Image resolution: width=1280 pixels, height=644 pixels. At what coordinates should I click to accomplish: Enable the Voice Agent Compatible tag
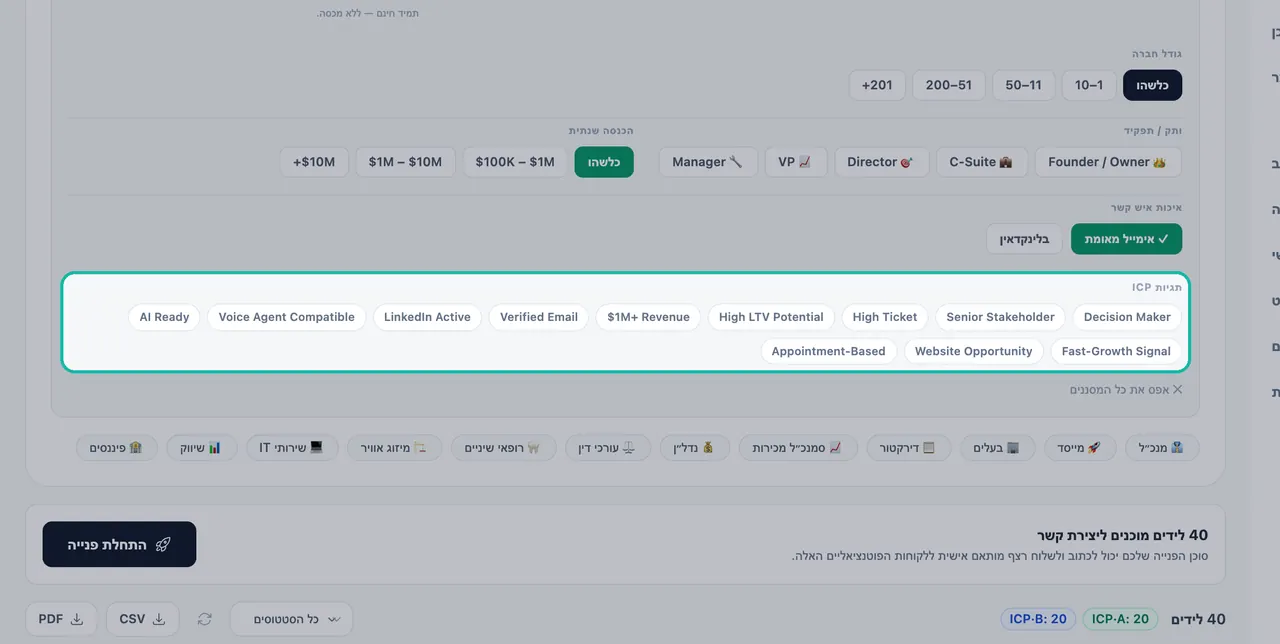tap(286, 317)
